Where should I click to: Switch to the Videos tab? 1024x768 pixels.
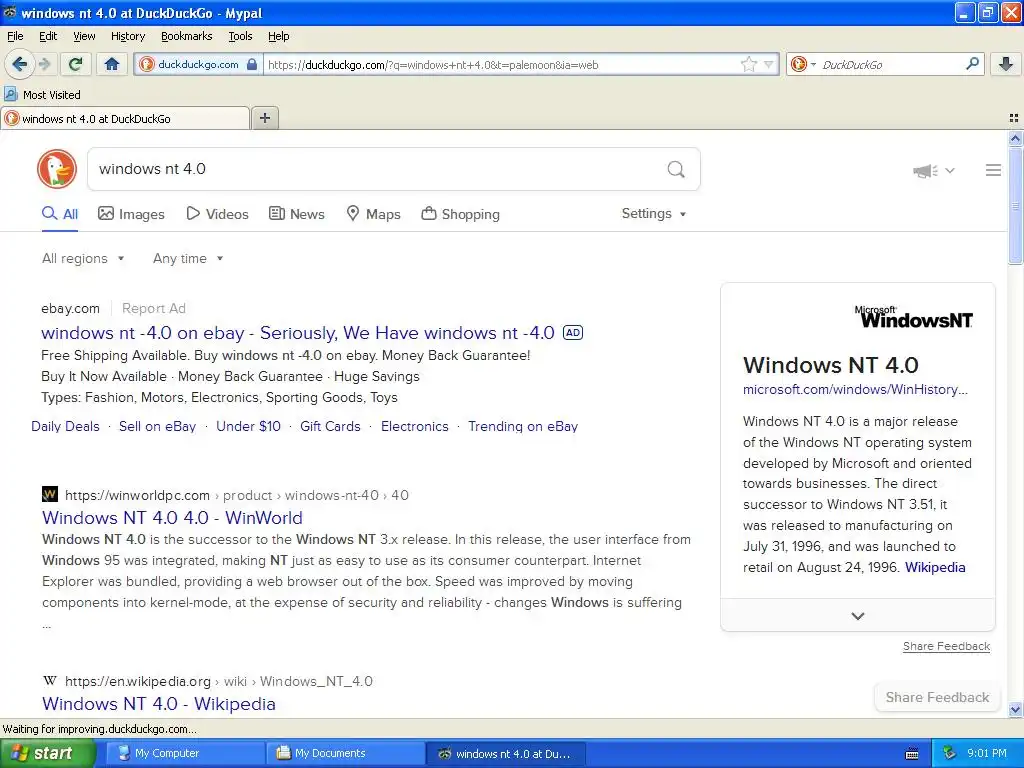click(x=217, y=214)
